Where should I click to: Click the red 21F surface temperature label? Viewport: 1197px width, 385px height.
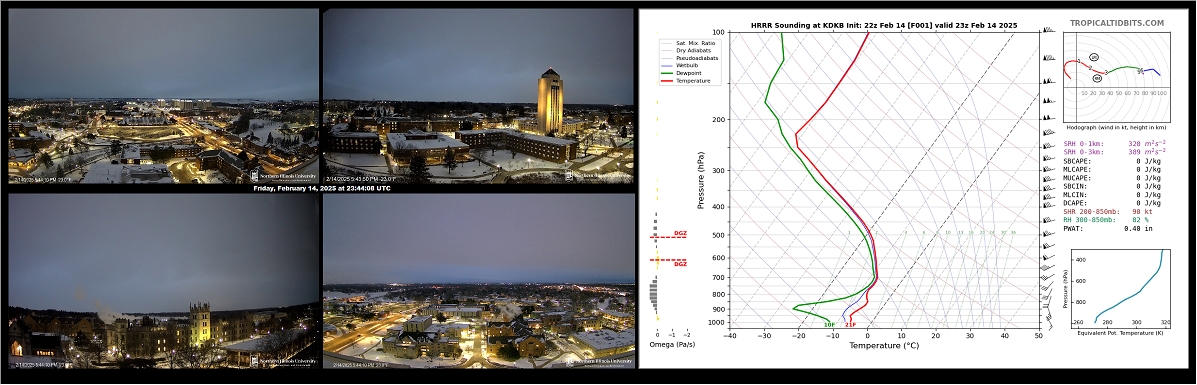coord(850,325)
